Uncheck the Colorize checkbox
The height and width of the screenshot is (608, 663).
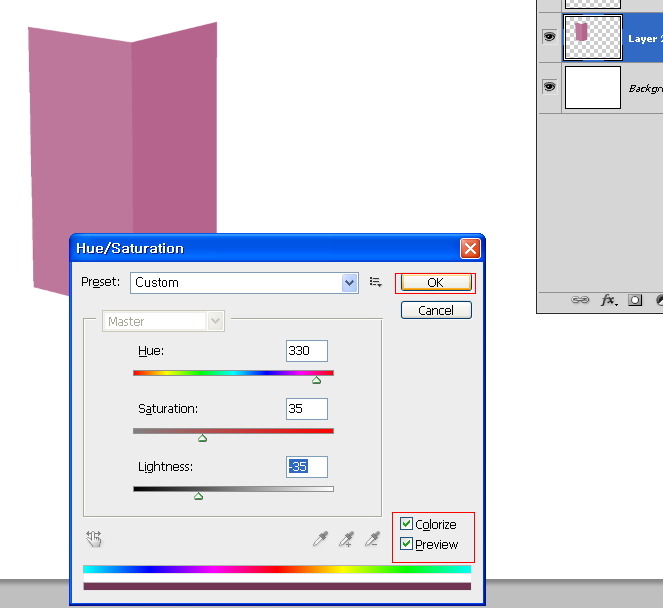[x=406, y=524]
